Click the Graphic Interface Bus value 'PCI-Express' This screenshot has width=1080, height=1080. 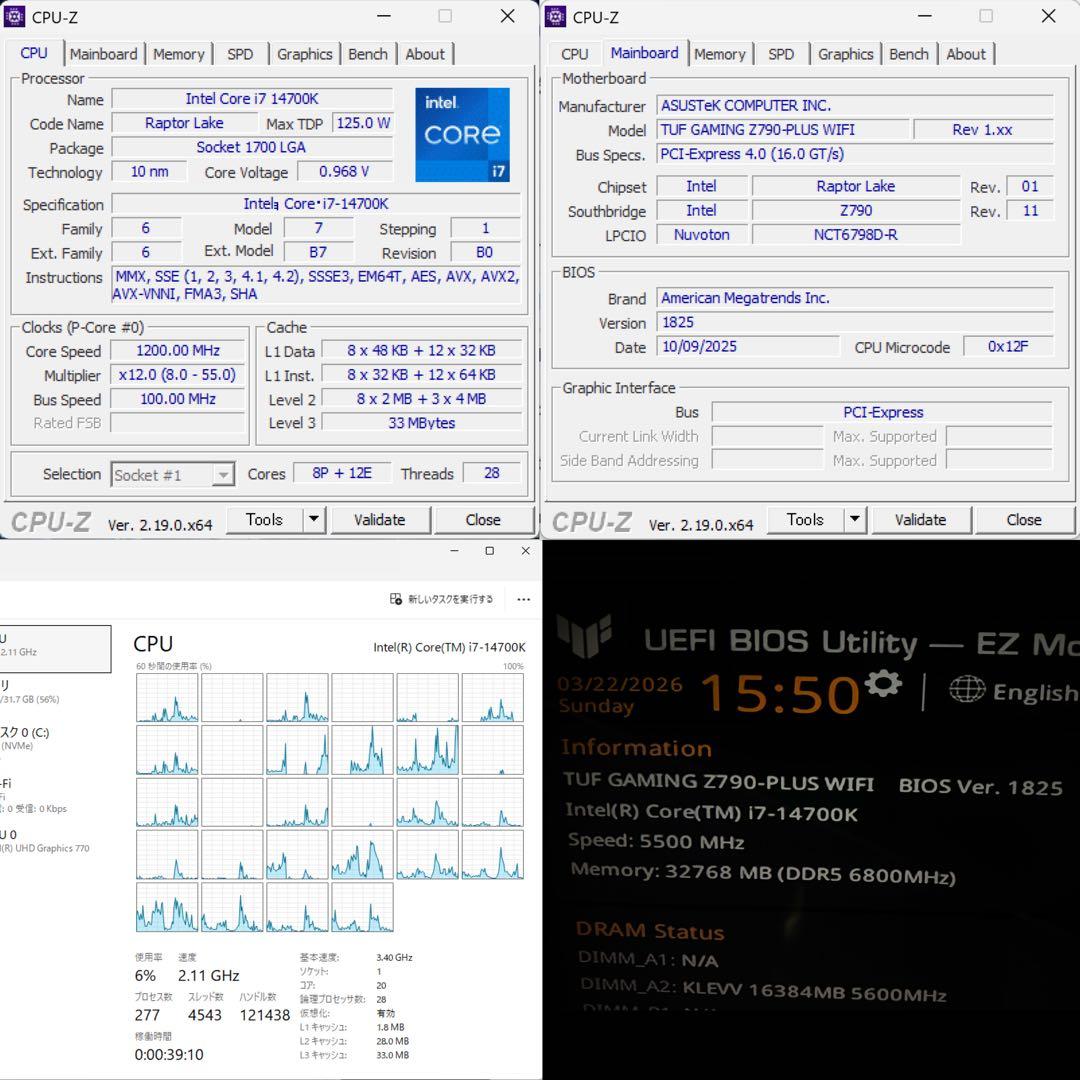click(x=882, y=413)
